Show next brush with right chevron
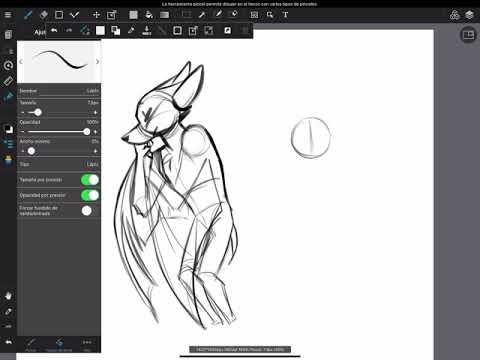The image size is (480, 360). click(x=97, y=62)
